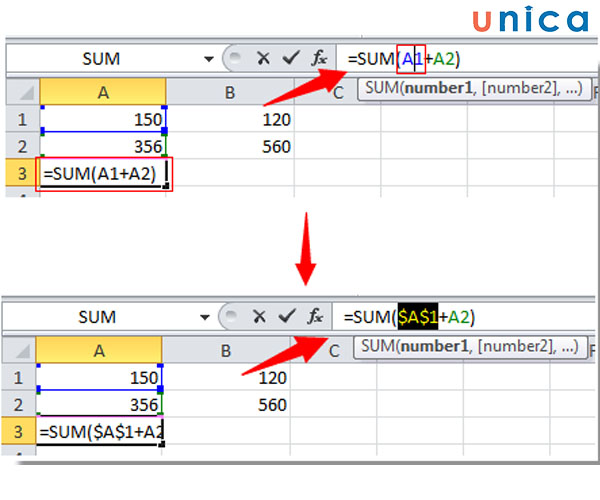Image resolution: width=600 pixels, height=500 pixels.
Task: Click Cancel (X) icon beside the =SUM($A$1+A2) formula
Action: point(262,317)
